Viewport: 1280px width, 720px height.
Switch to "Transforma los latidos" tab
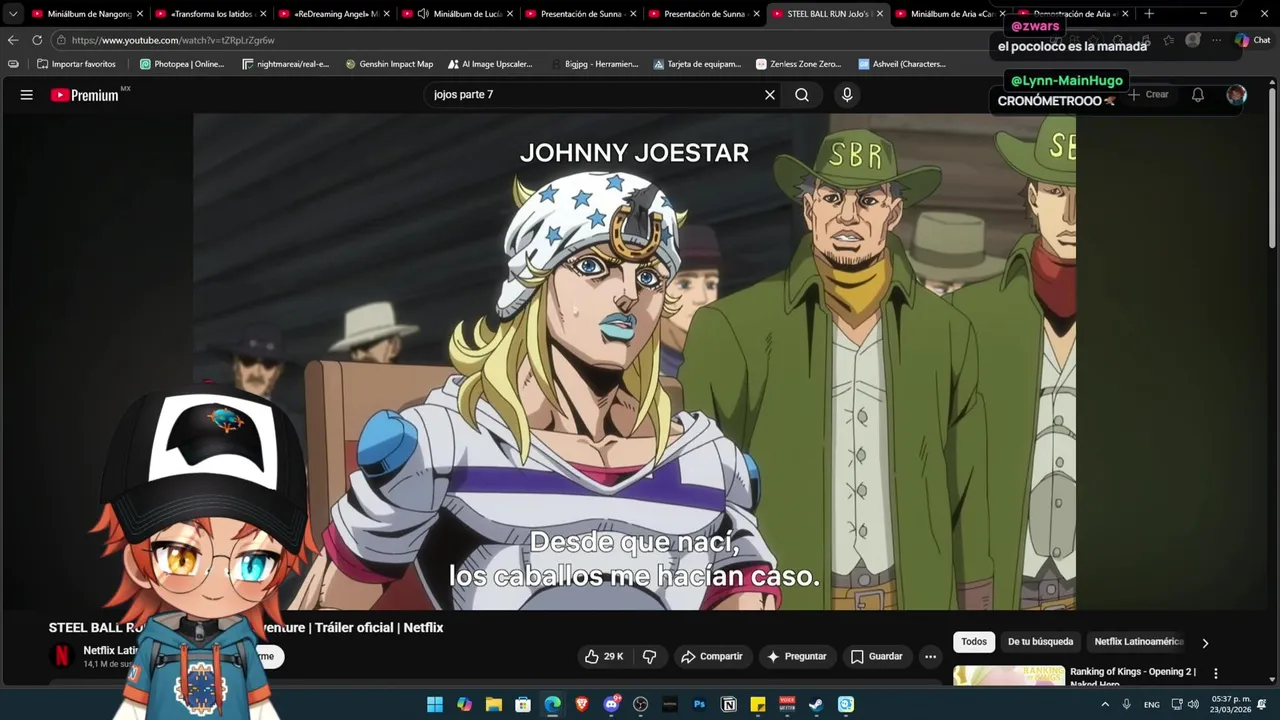(x=211, y=14)
